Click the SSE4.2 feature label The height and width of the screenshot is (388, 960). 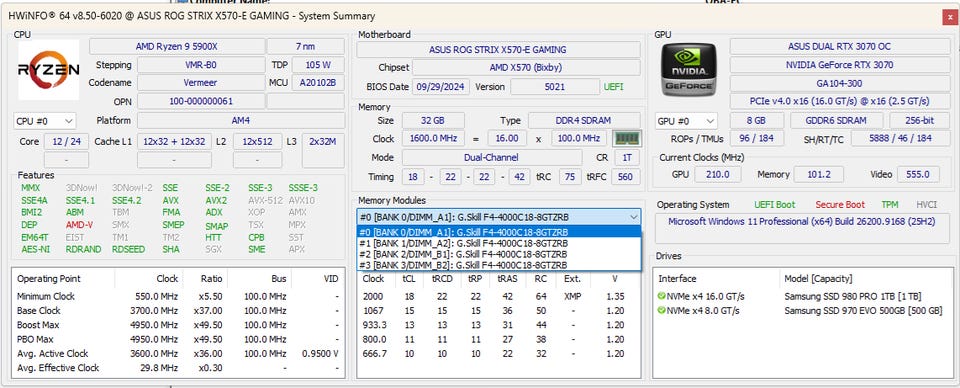126,200
